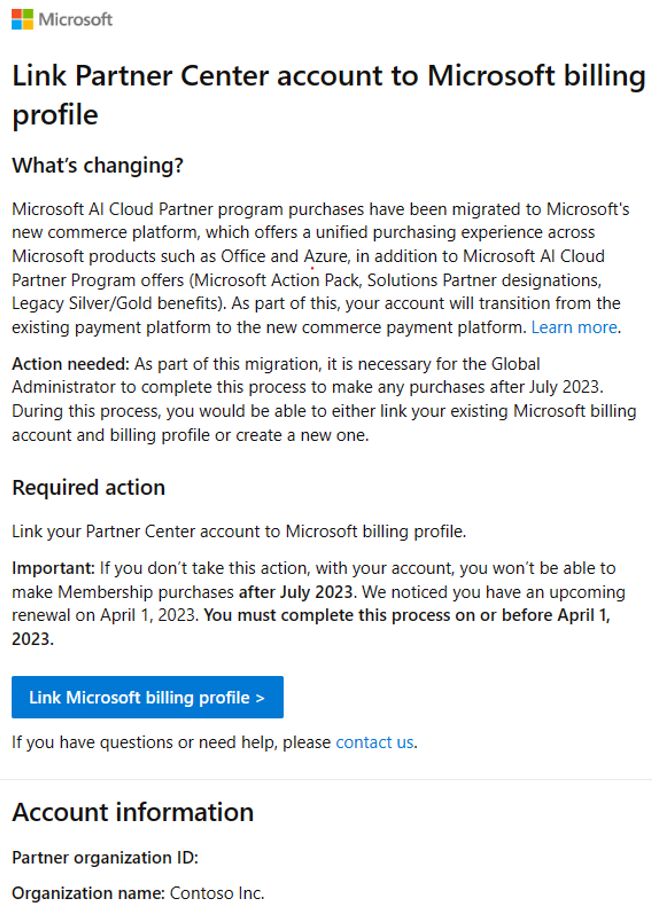Click the divider line above Account information

pos(326,780)
